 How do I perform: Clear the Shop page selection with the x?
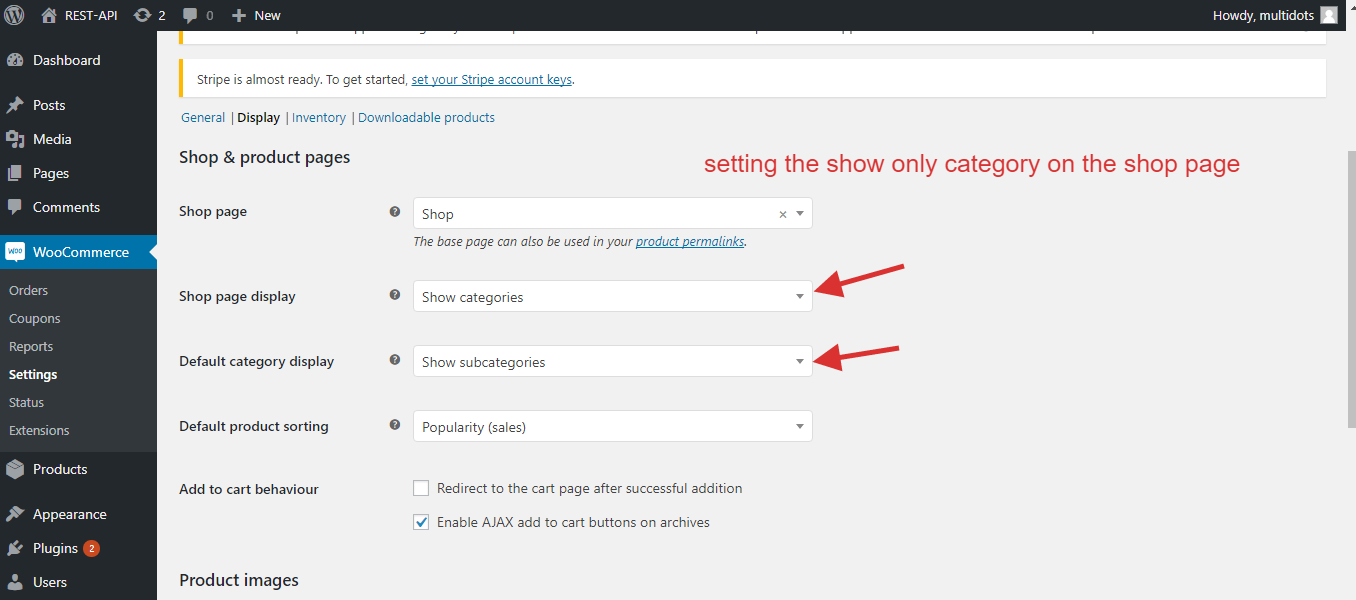783,214
